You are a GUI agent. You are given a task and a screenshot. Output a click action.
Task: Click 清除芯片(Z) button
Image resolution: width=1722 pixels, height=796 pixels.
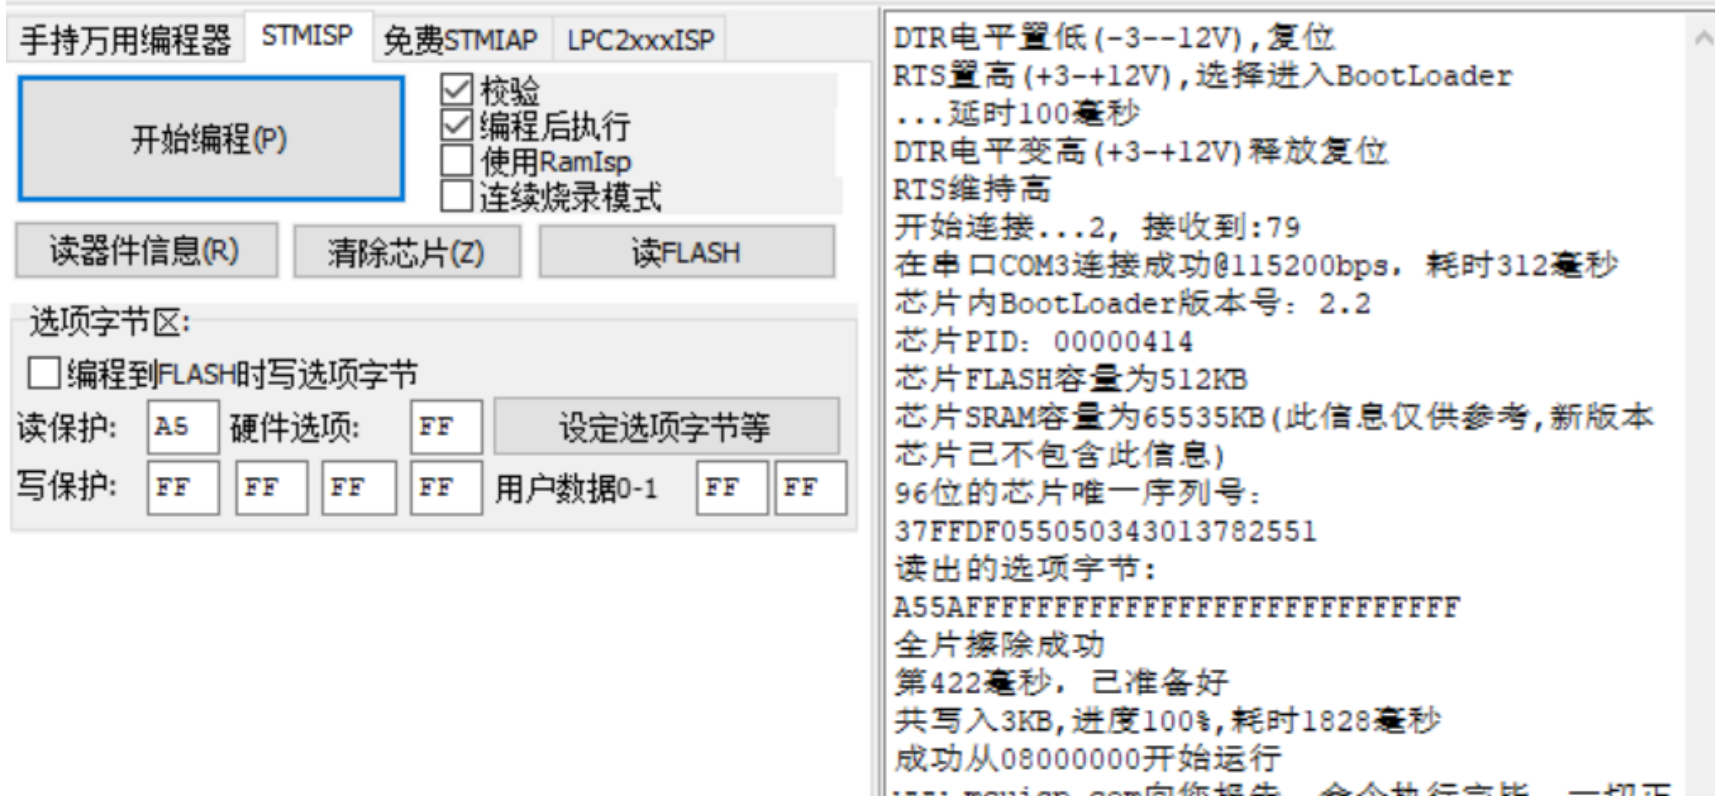(406, 251)
